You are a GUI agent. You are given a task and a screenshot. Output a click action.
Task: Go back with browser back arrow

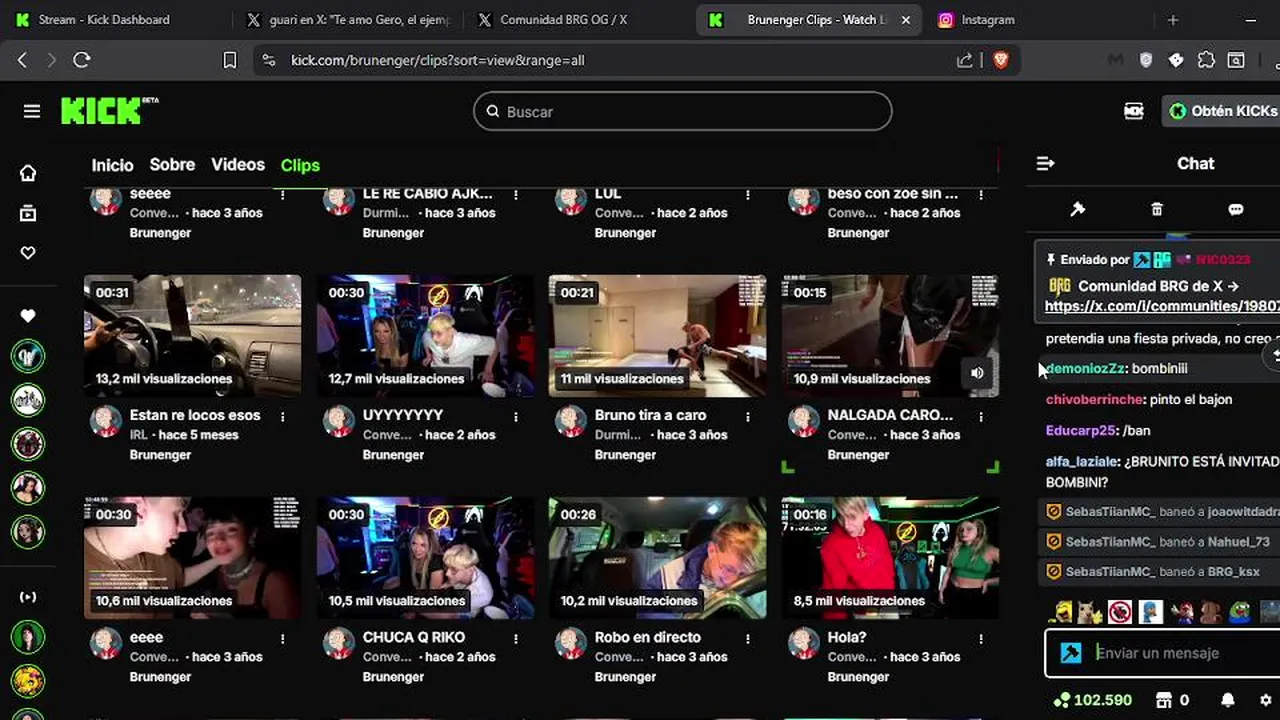point(22,60)
